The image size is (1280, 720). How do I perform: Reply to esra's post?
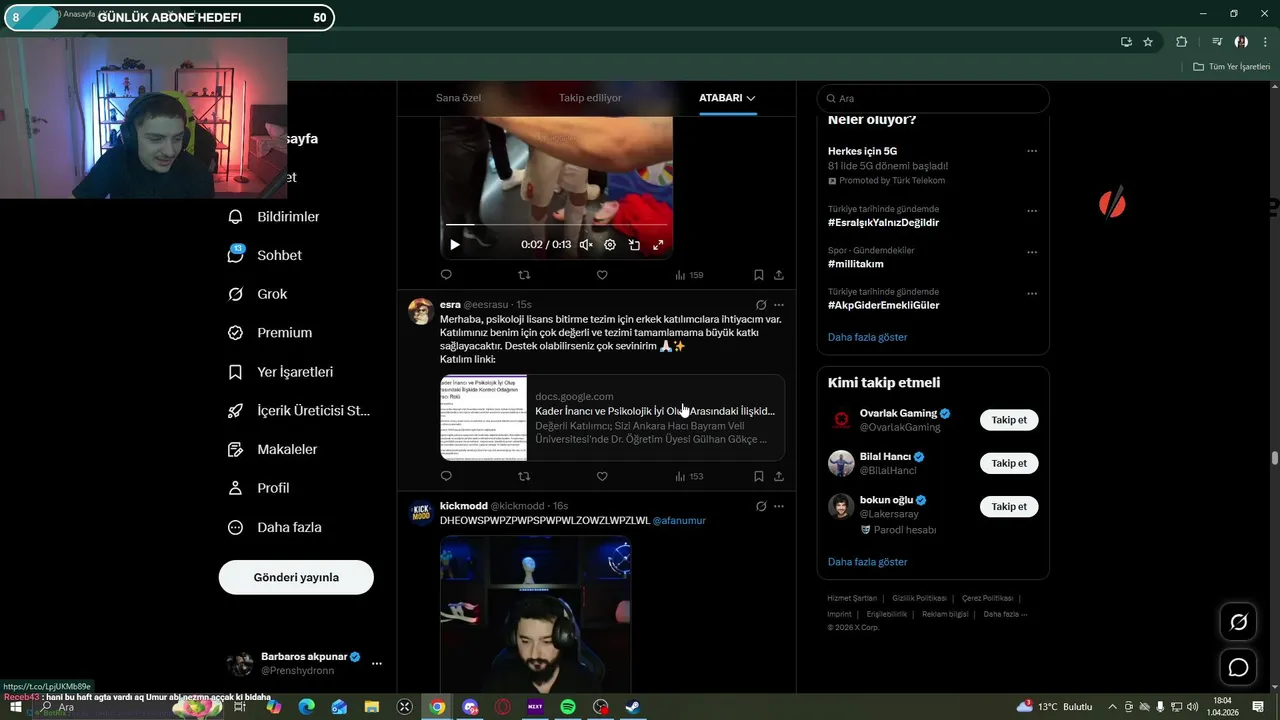446,476
